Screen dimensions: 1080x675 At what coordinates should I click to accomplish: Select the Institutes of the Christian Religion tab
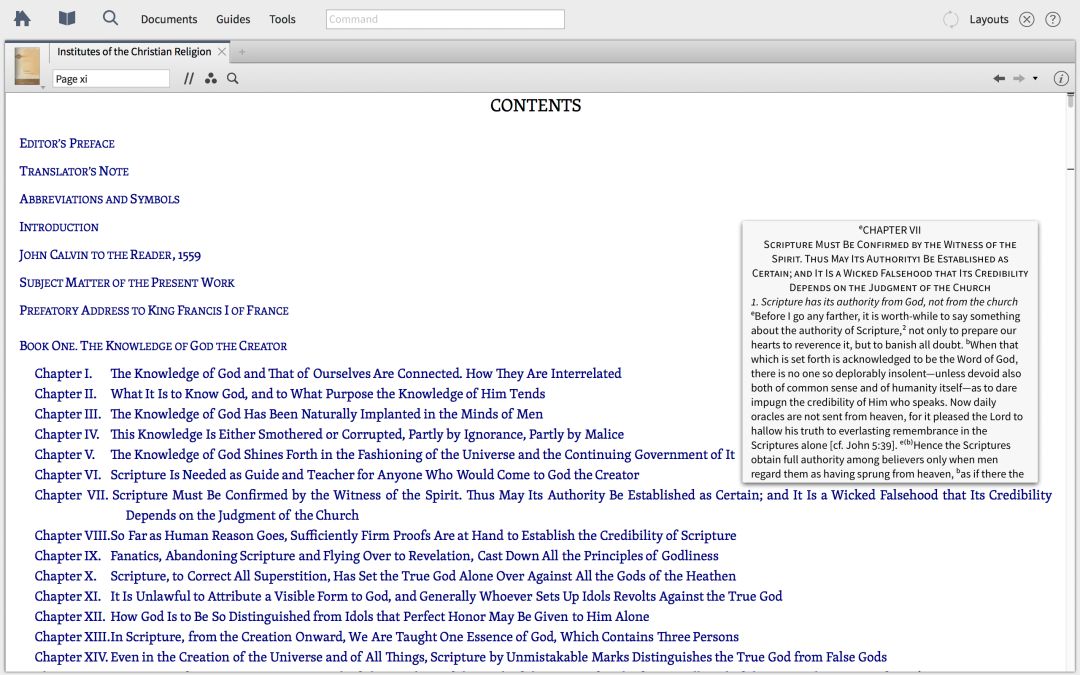(x=134, y=52)
